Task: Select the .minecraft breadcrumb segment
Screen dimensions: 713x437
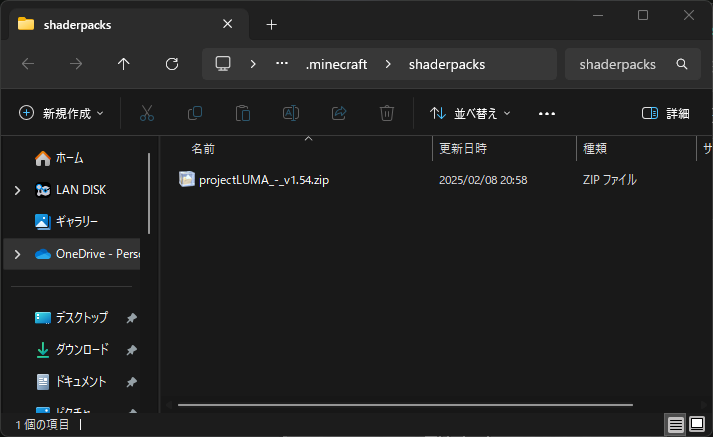Action: point(336,64)
